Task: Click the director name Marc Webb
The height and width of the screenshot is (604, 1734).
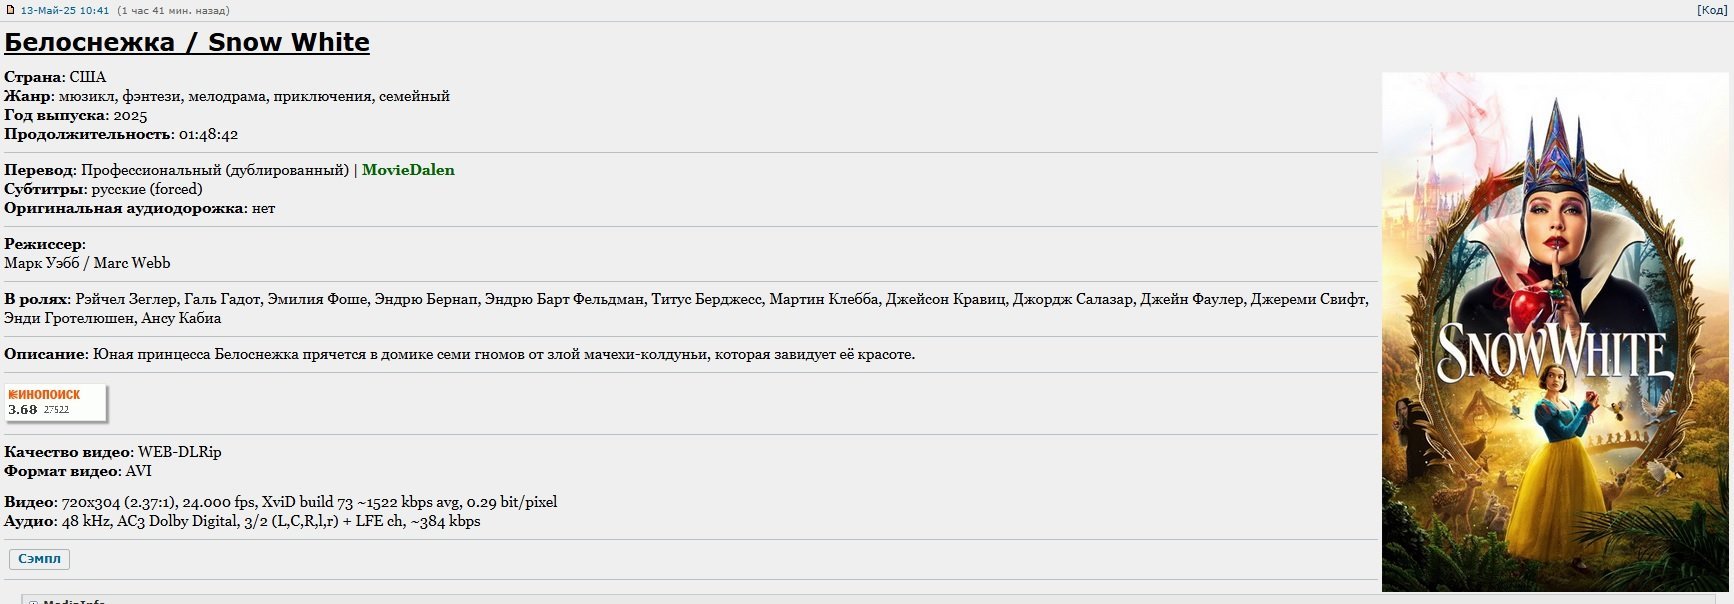Action: [132, 263]
